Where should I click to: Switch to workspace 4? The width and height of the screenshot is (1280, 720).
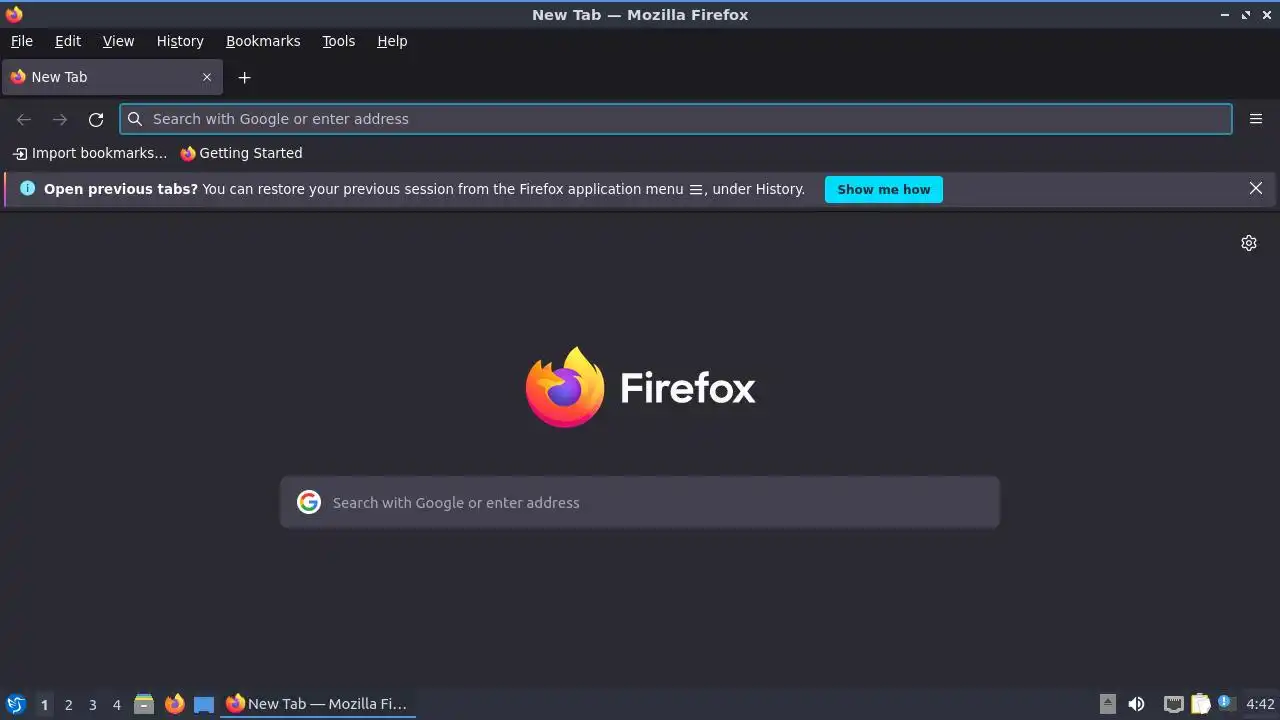click(116, 704)
